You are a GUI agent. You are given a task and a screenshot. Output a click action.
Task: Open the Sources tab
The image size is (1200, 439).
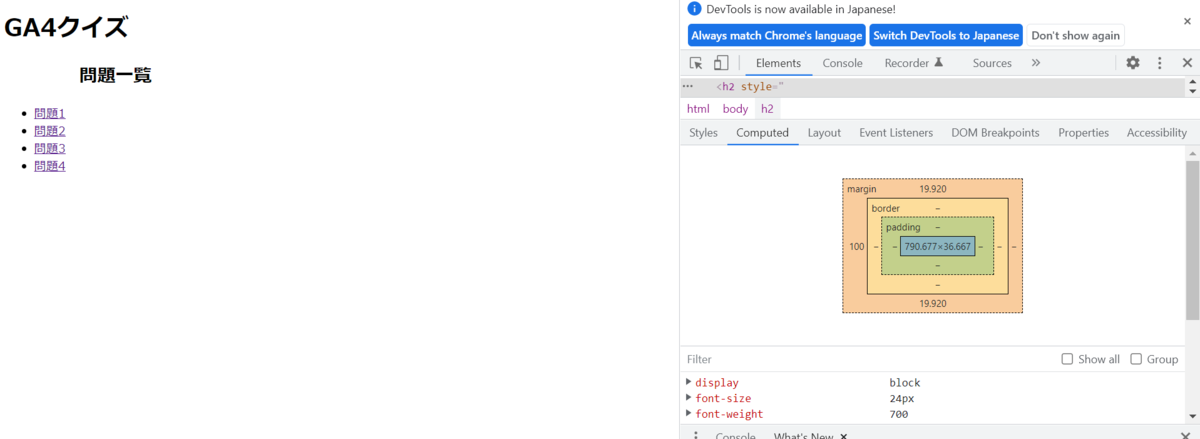point(992,63)
